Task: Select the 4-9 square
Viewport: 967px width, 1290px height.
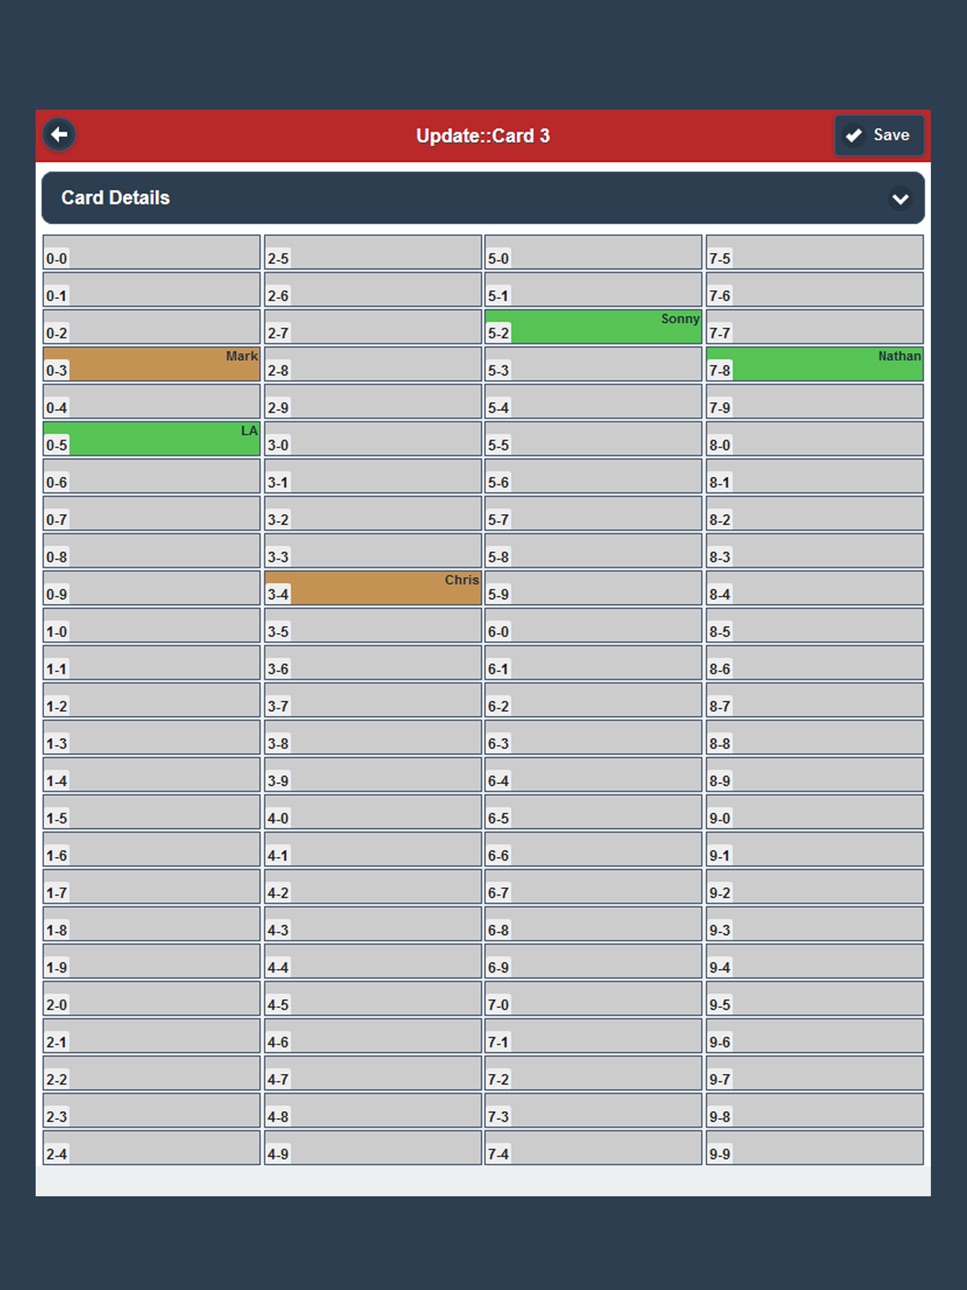Action: point(373,1148)
